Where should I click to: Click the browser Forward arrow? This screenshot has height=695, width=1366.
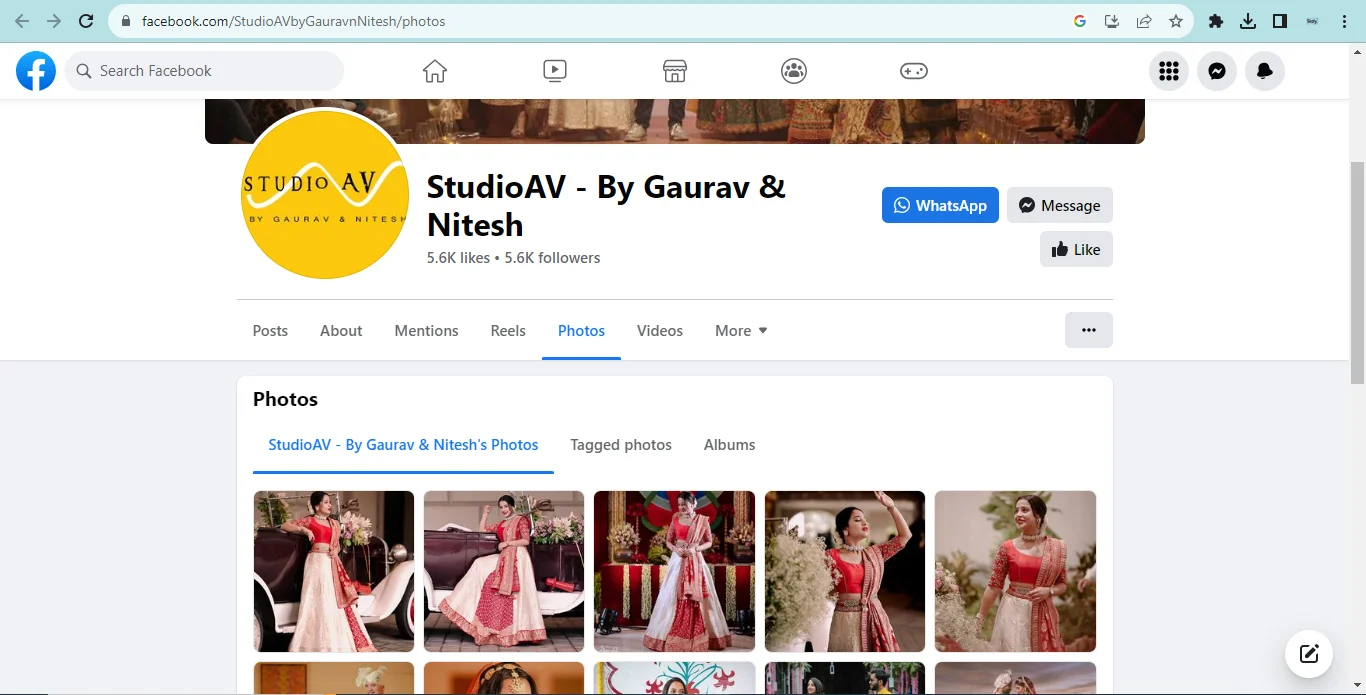pos(54,21)
